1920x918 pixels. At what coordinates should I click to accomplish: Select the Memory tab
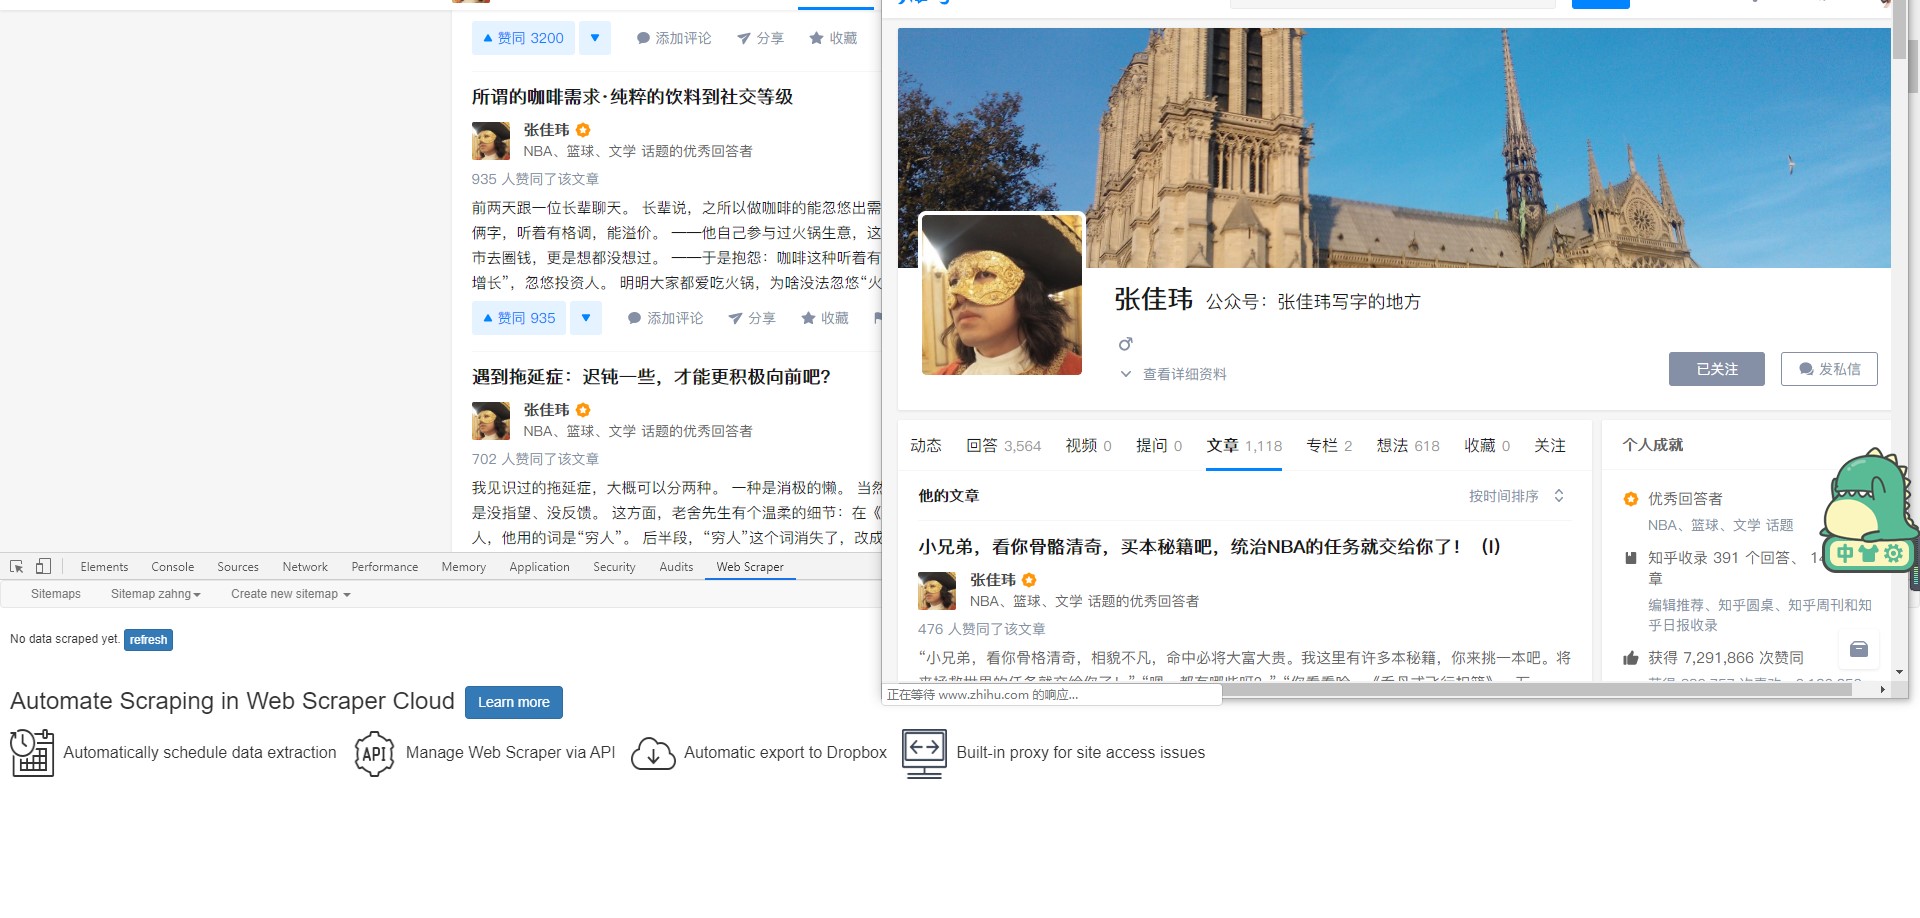464,567
